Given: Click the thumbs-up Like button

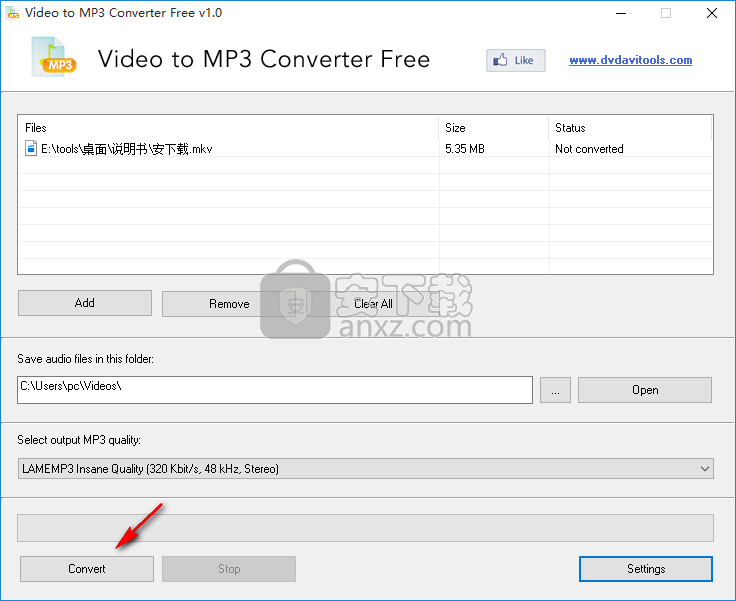Looking at the screenshot, I should (515, 60).
